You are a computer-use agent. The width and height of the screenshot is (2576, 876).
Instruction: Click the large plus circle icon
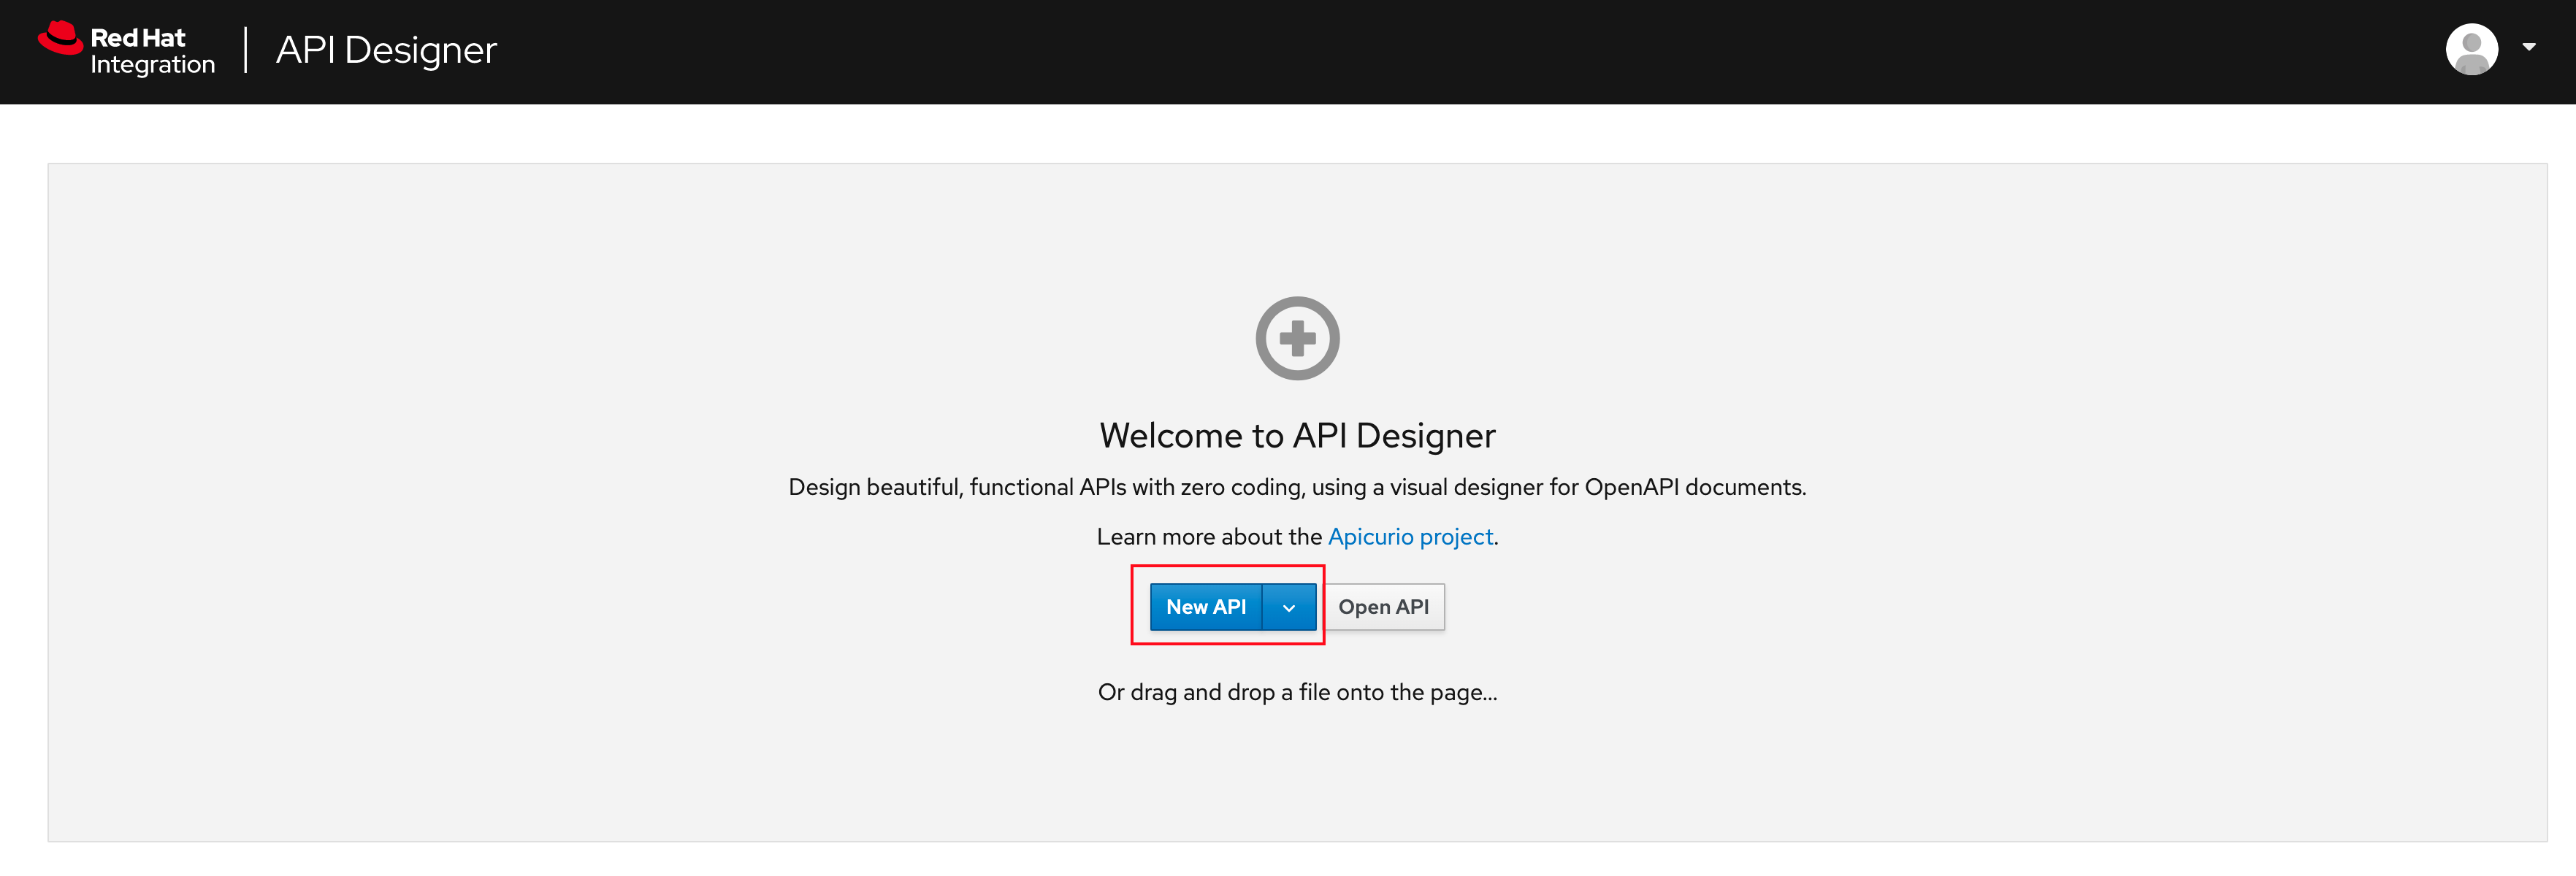tap(1297, 338)
